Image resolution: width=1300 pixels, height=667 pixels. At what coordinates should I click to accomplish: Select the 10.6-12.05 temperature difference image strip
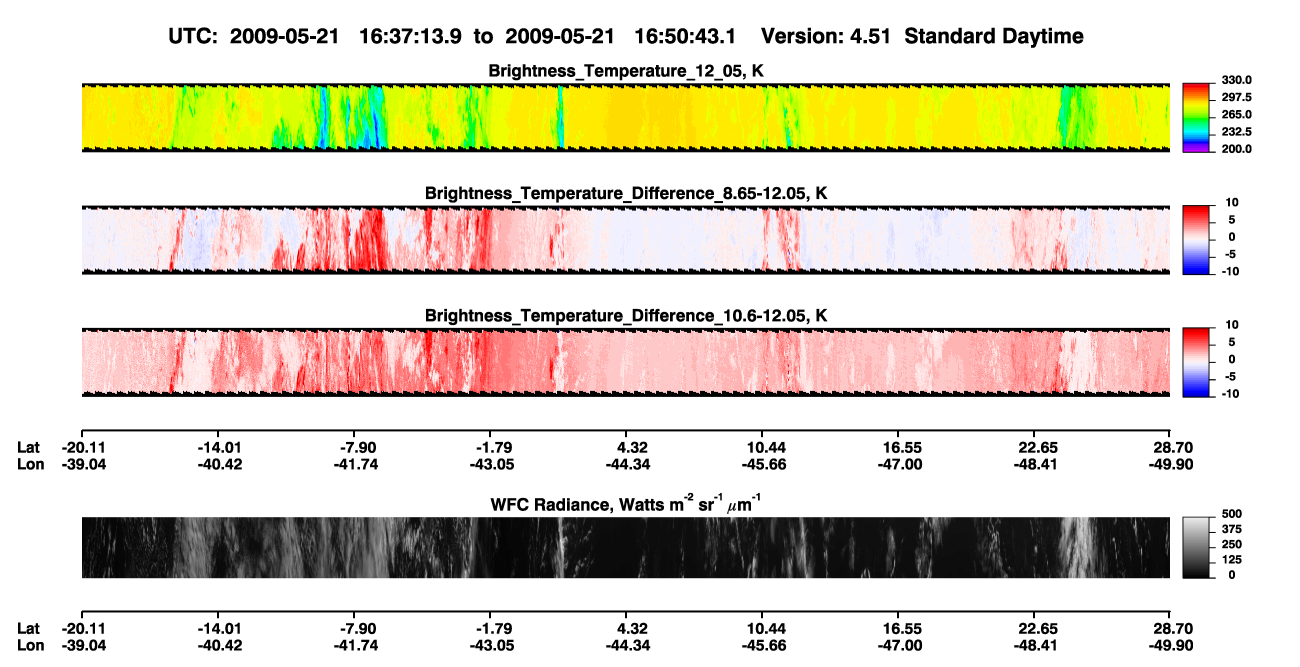[x=625, y=361]
